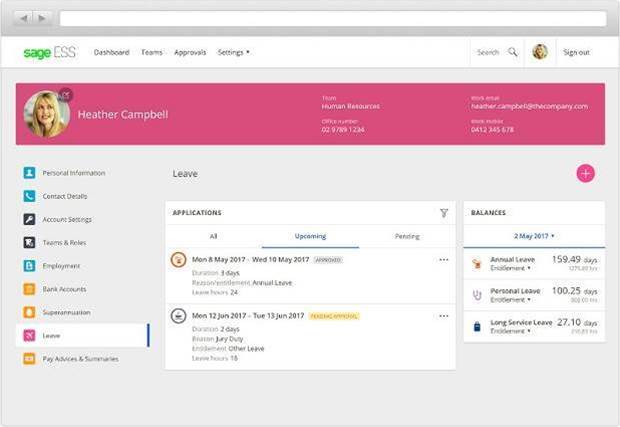Open the applications filter funnel icon
The height and width of the screenshot is (427, 620).
pyautogui.click(x=444, y=213)
